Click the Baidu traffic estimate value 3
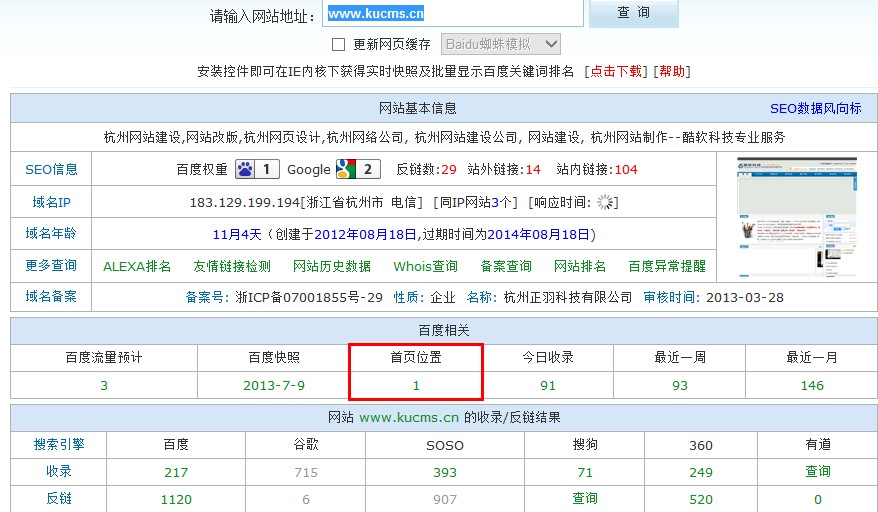Screen dimensions: 878x512 coord(104,385)
